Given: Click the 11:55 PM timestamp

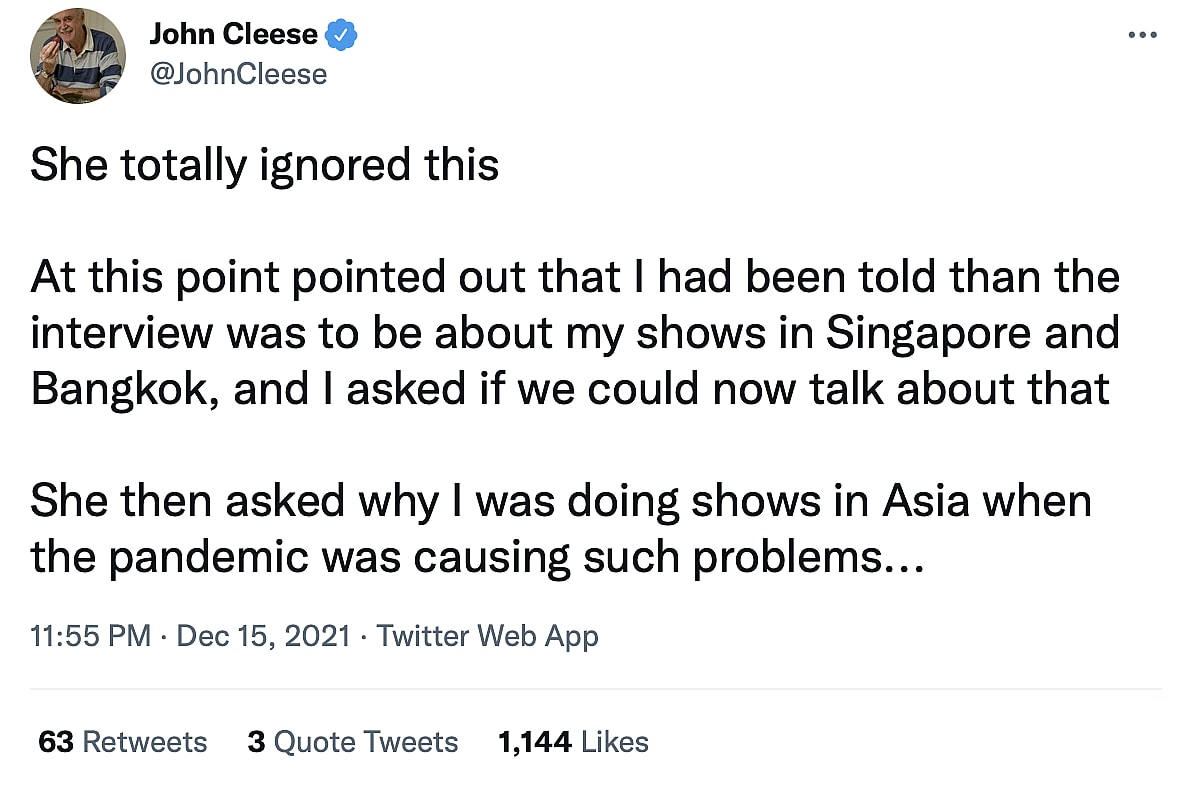Looking at the screenshot, I should tap(91, 636).
